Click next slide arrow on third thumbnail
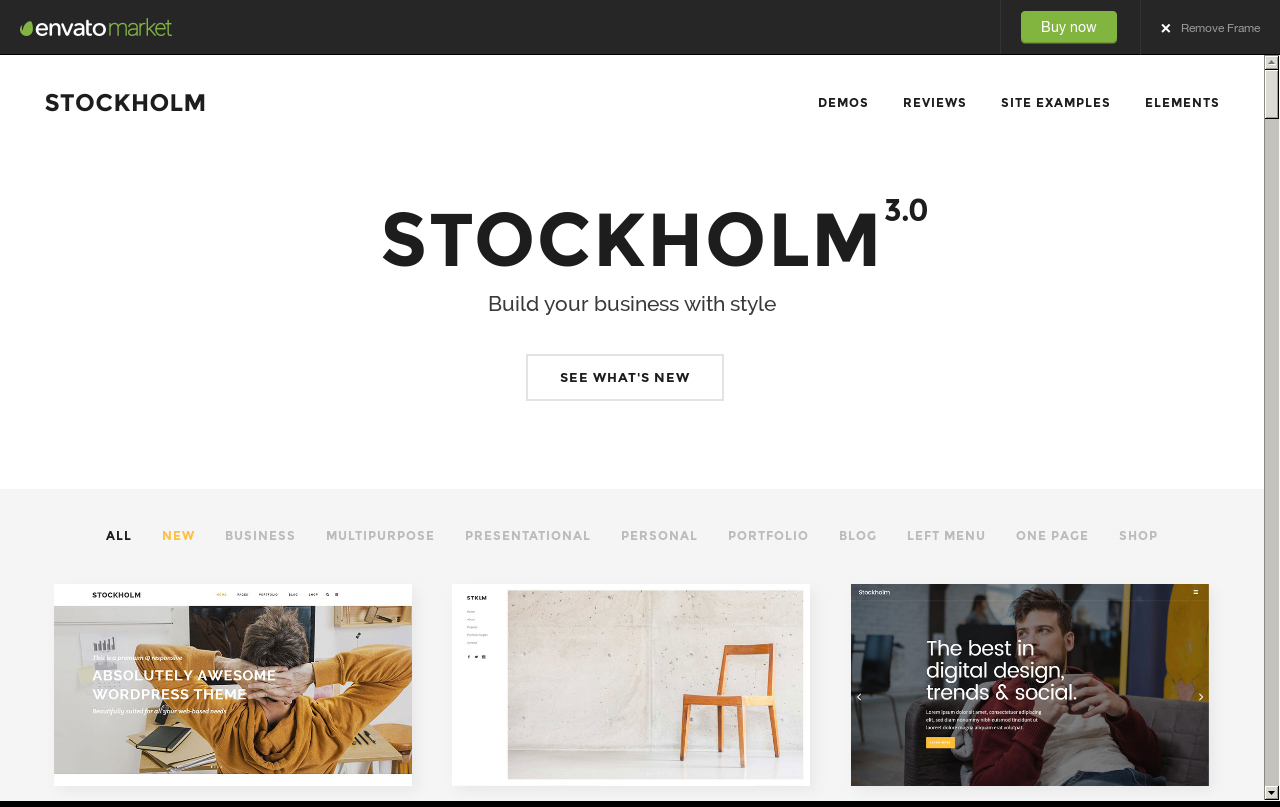Screen dimensions: 1280x807 click(1200, 697)
